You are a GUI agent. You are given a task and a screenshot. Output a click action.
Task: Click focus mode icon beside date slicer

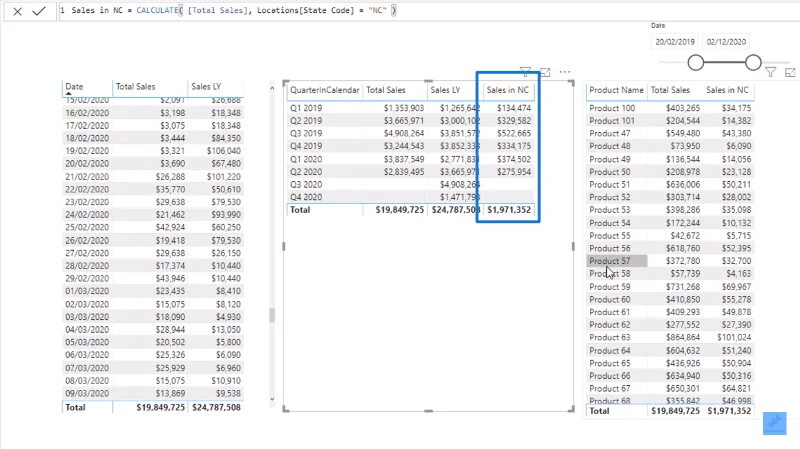pos(790,72)
